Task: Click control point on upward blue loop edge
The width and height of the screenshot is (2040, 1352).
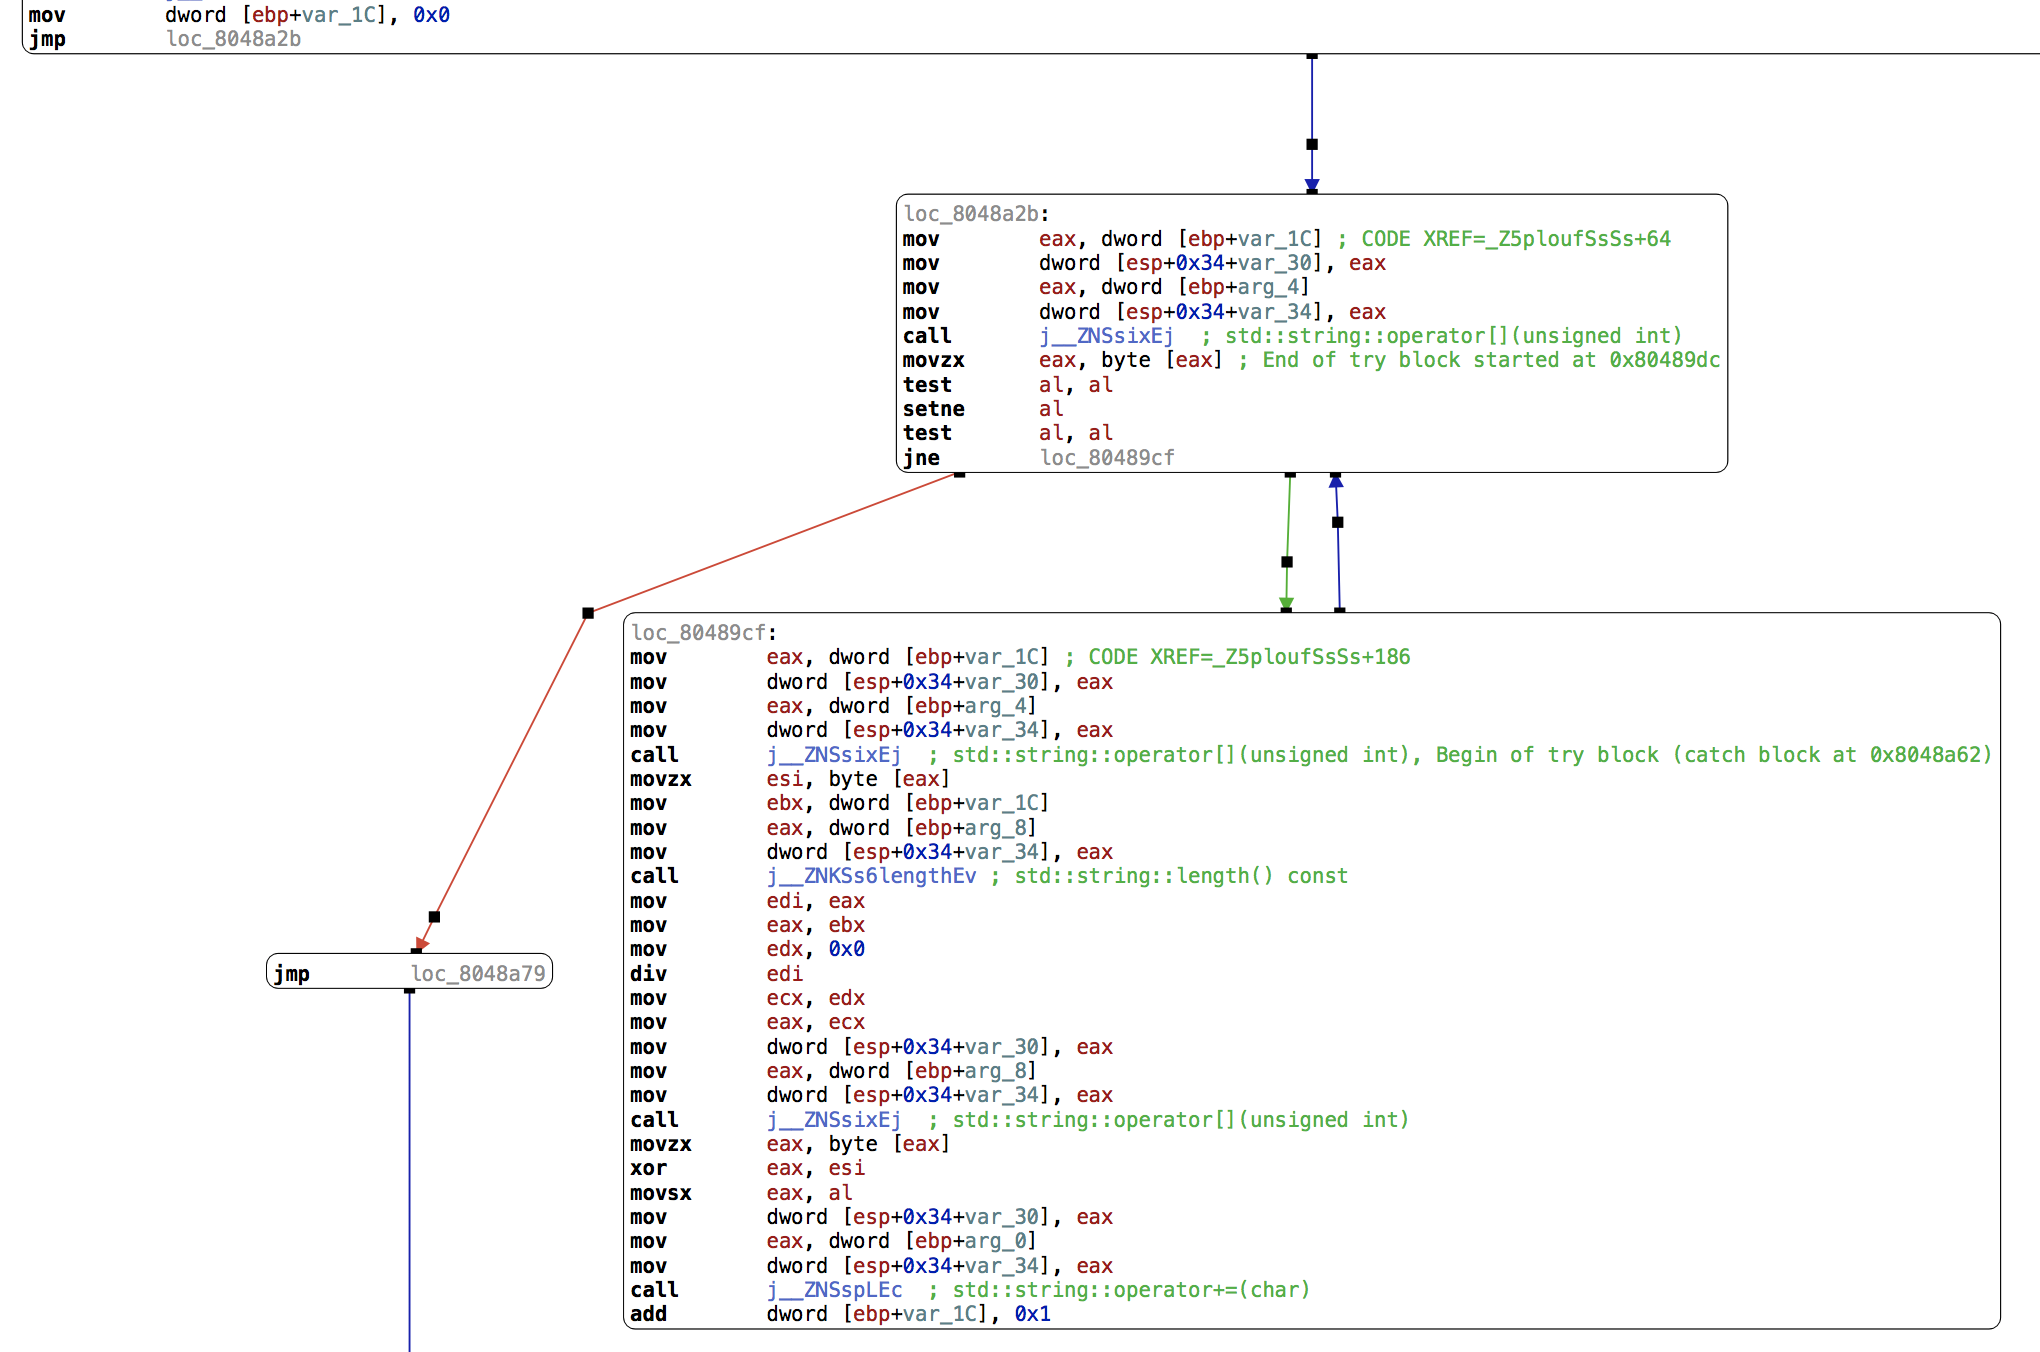Action: tap(1338, 522)
